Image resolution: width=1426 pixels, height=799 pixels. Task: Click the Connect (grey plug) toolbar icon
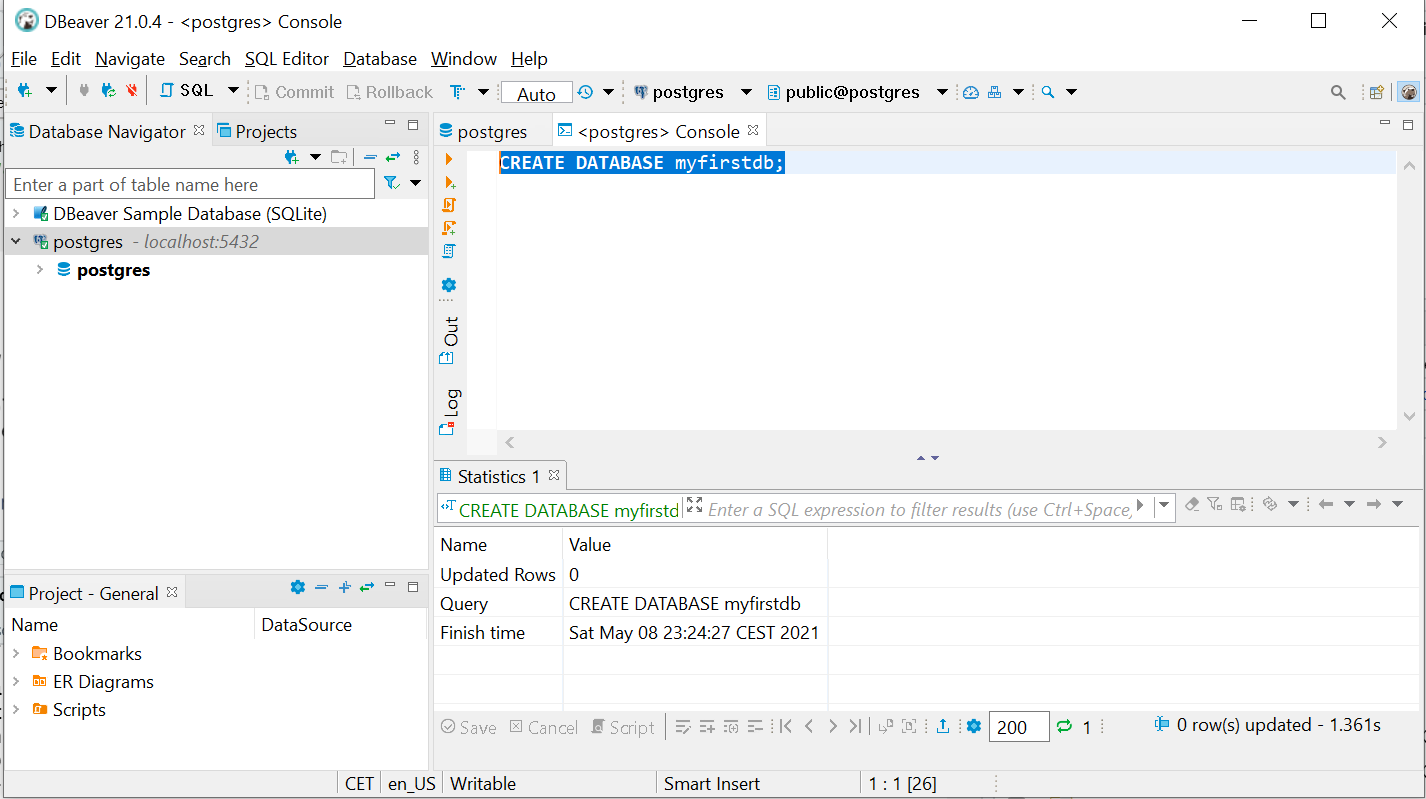point(84,91)
